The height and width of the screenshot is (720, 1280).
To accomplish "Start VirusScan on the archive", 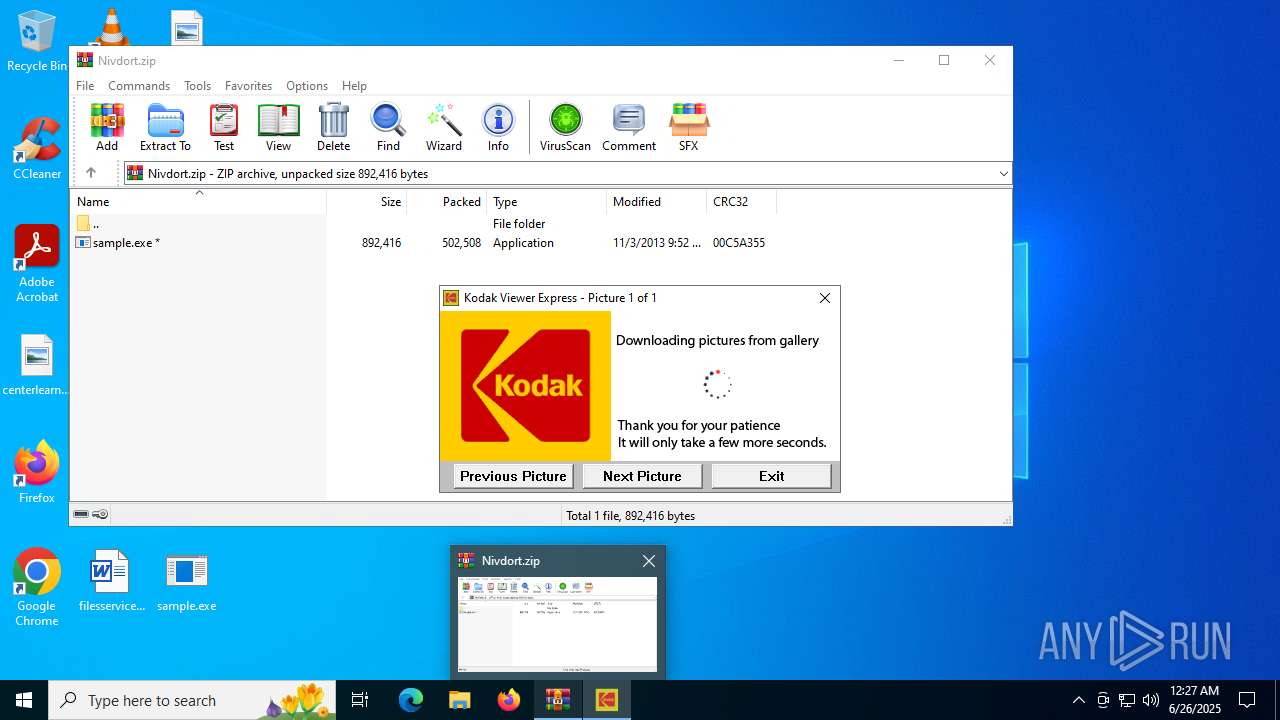I will [565, 127].
